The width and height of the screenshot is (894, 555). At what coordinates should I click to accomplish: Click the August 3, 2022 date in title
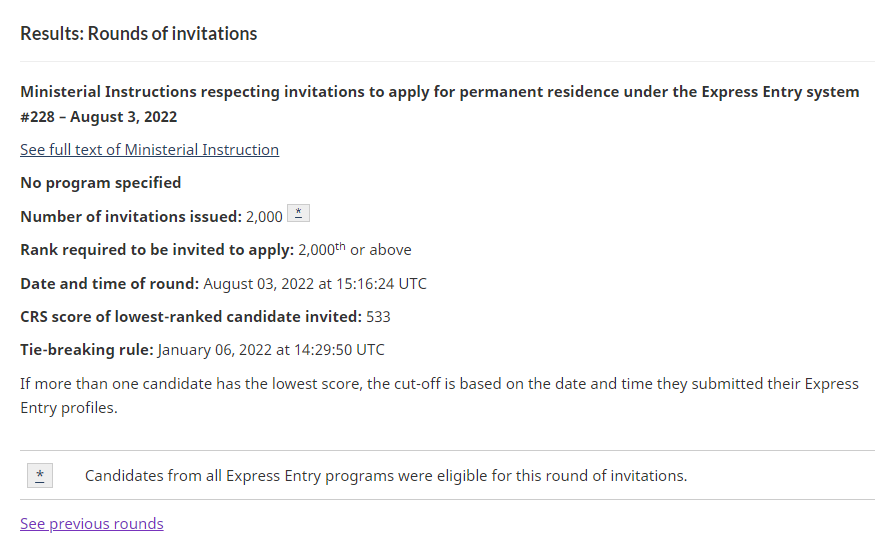click(x=124, y=117)
